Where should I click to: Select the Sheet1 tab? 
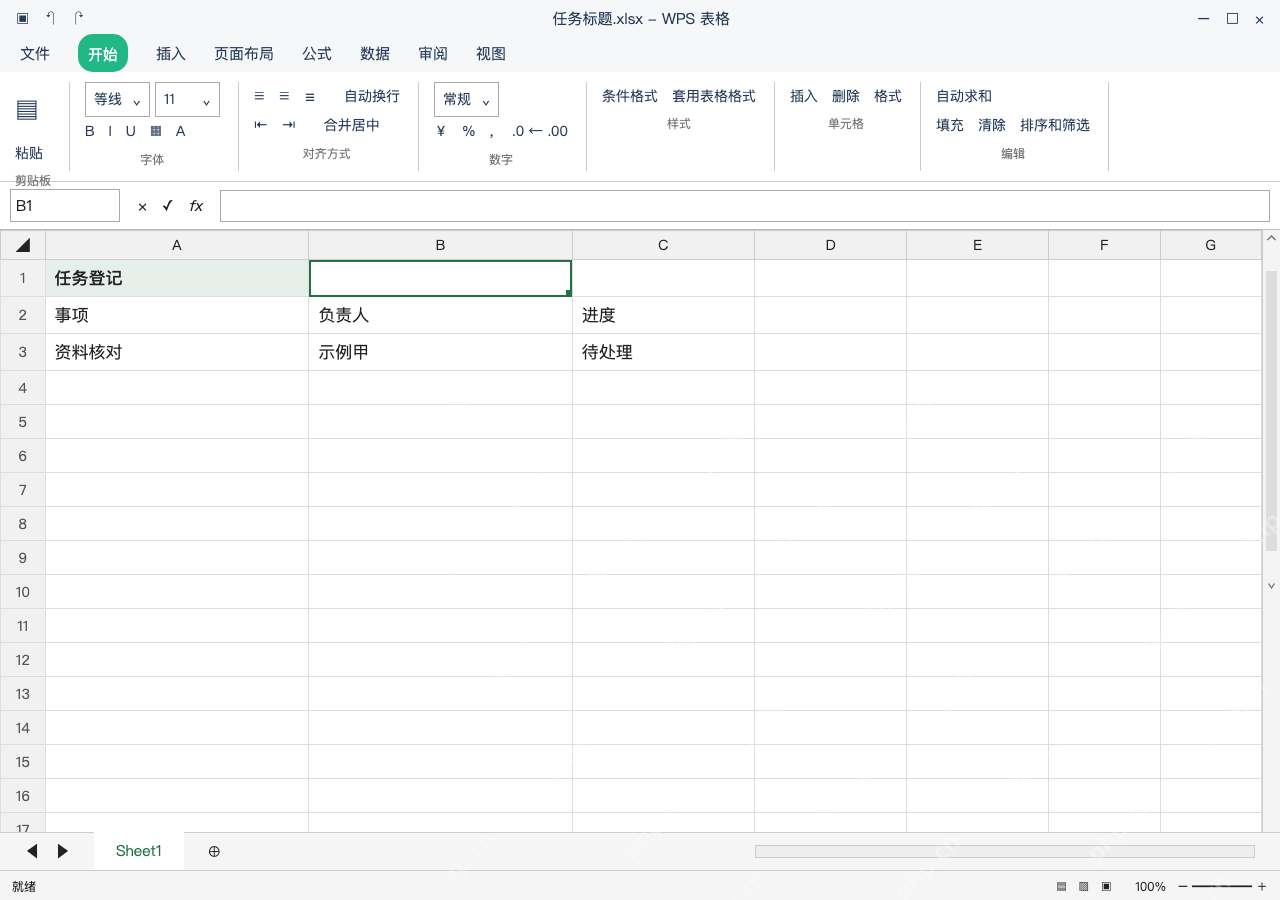click(x=138, y=851)
